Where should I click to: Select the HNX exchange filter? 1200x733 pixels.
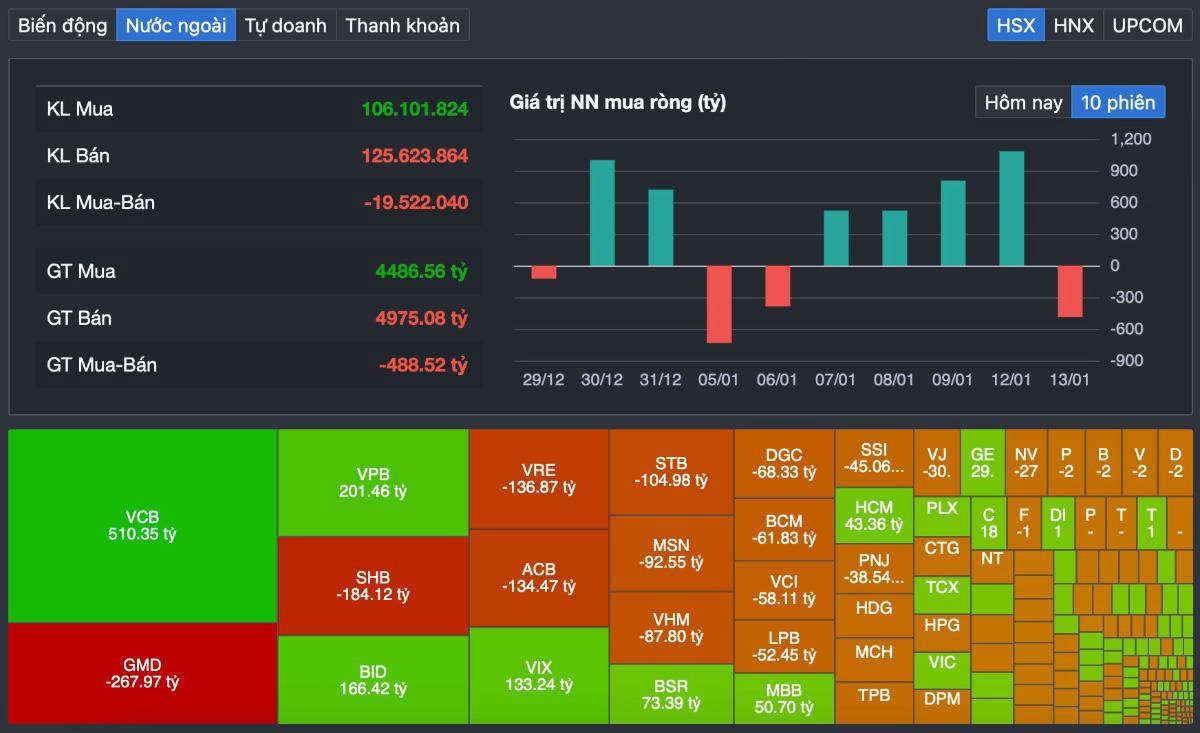click(x=1074, y=24)
